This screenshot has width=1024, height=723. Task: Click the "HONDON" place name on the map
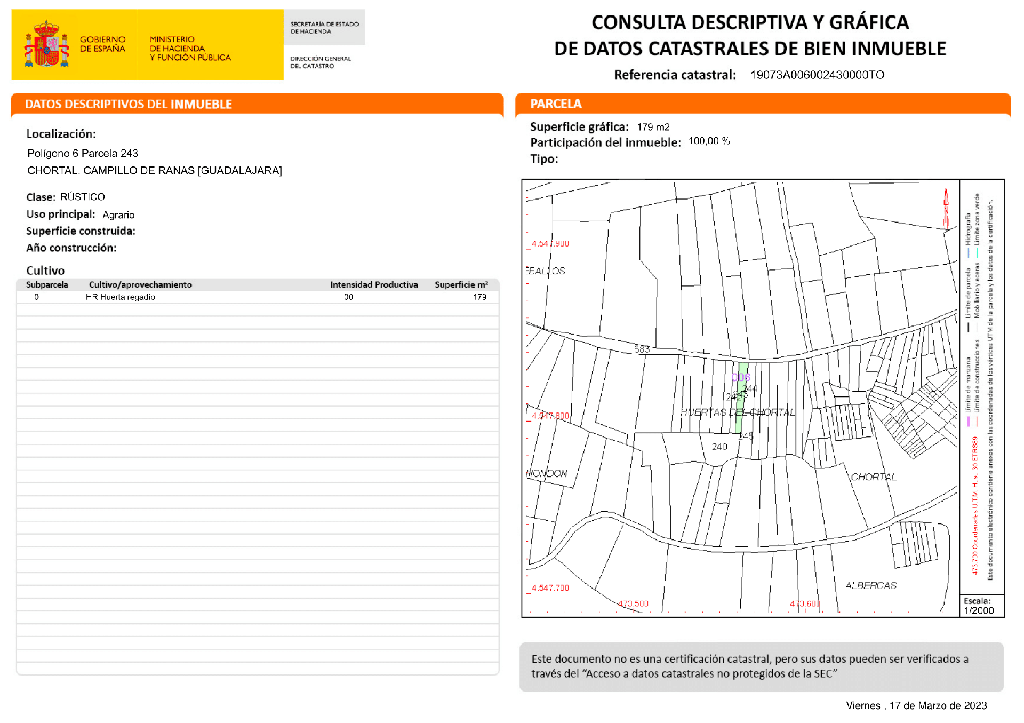click(x=547, y=474)
